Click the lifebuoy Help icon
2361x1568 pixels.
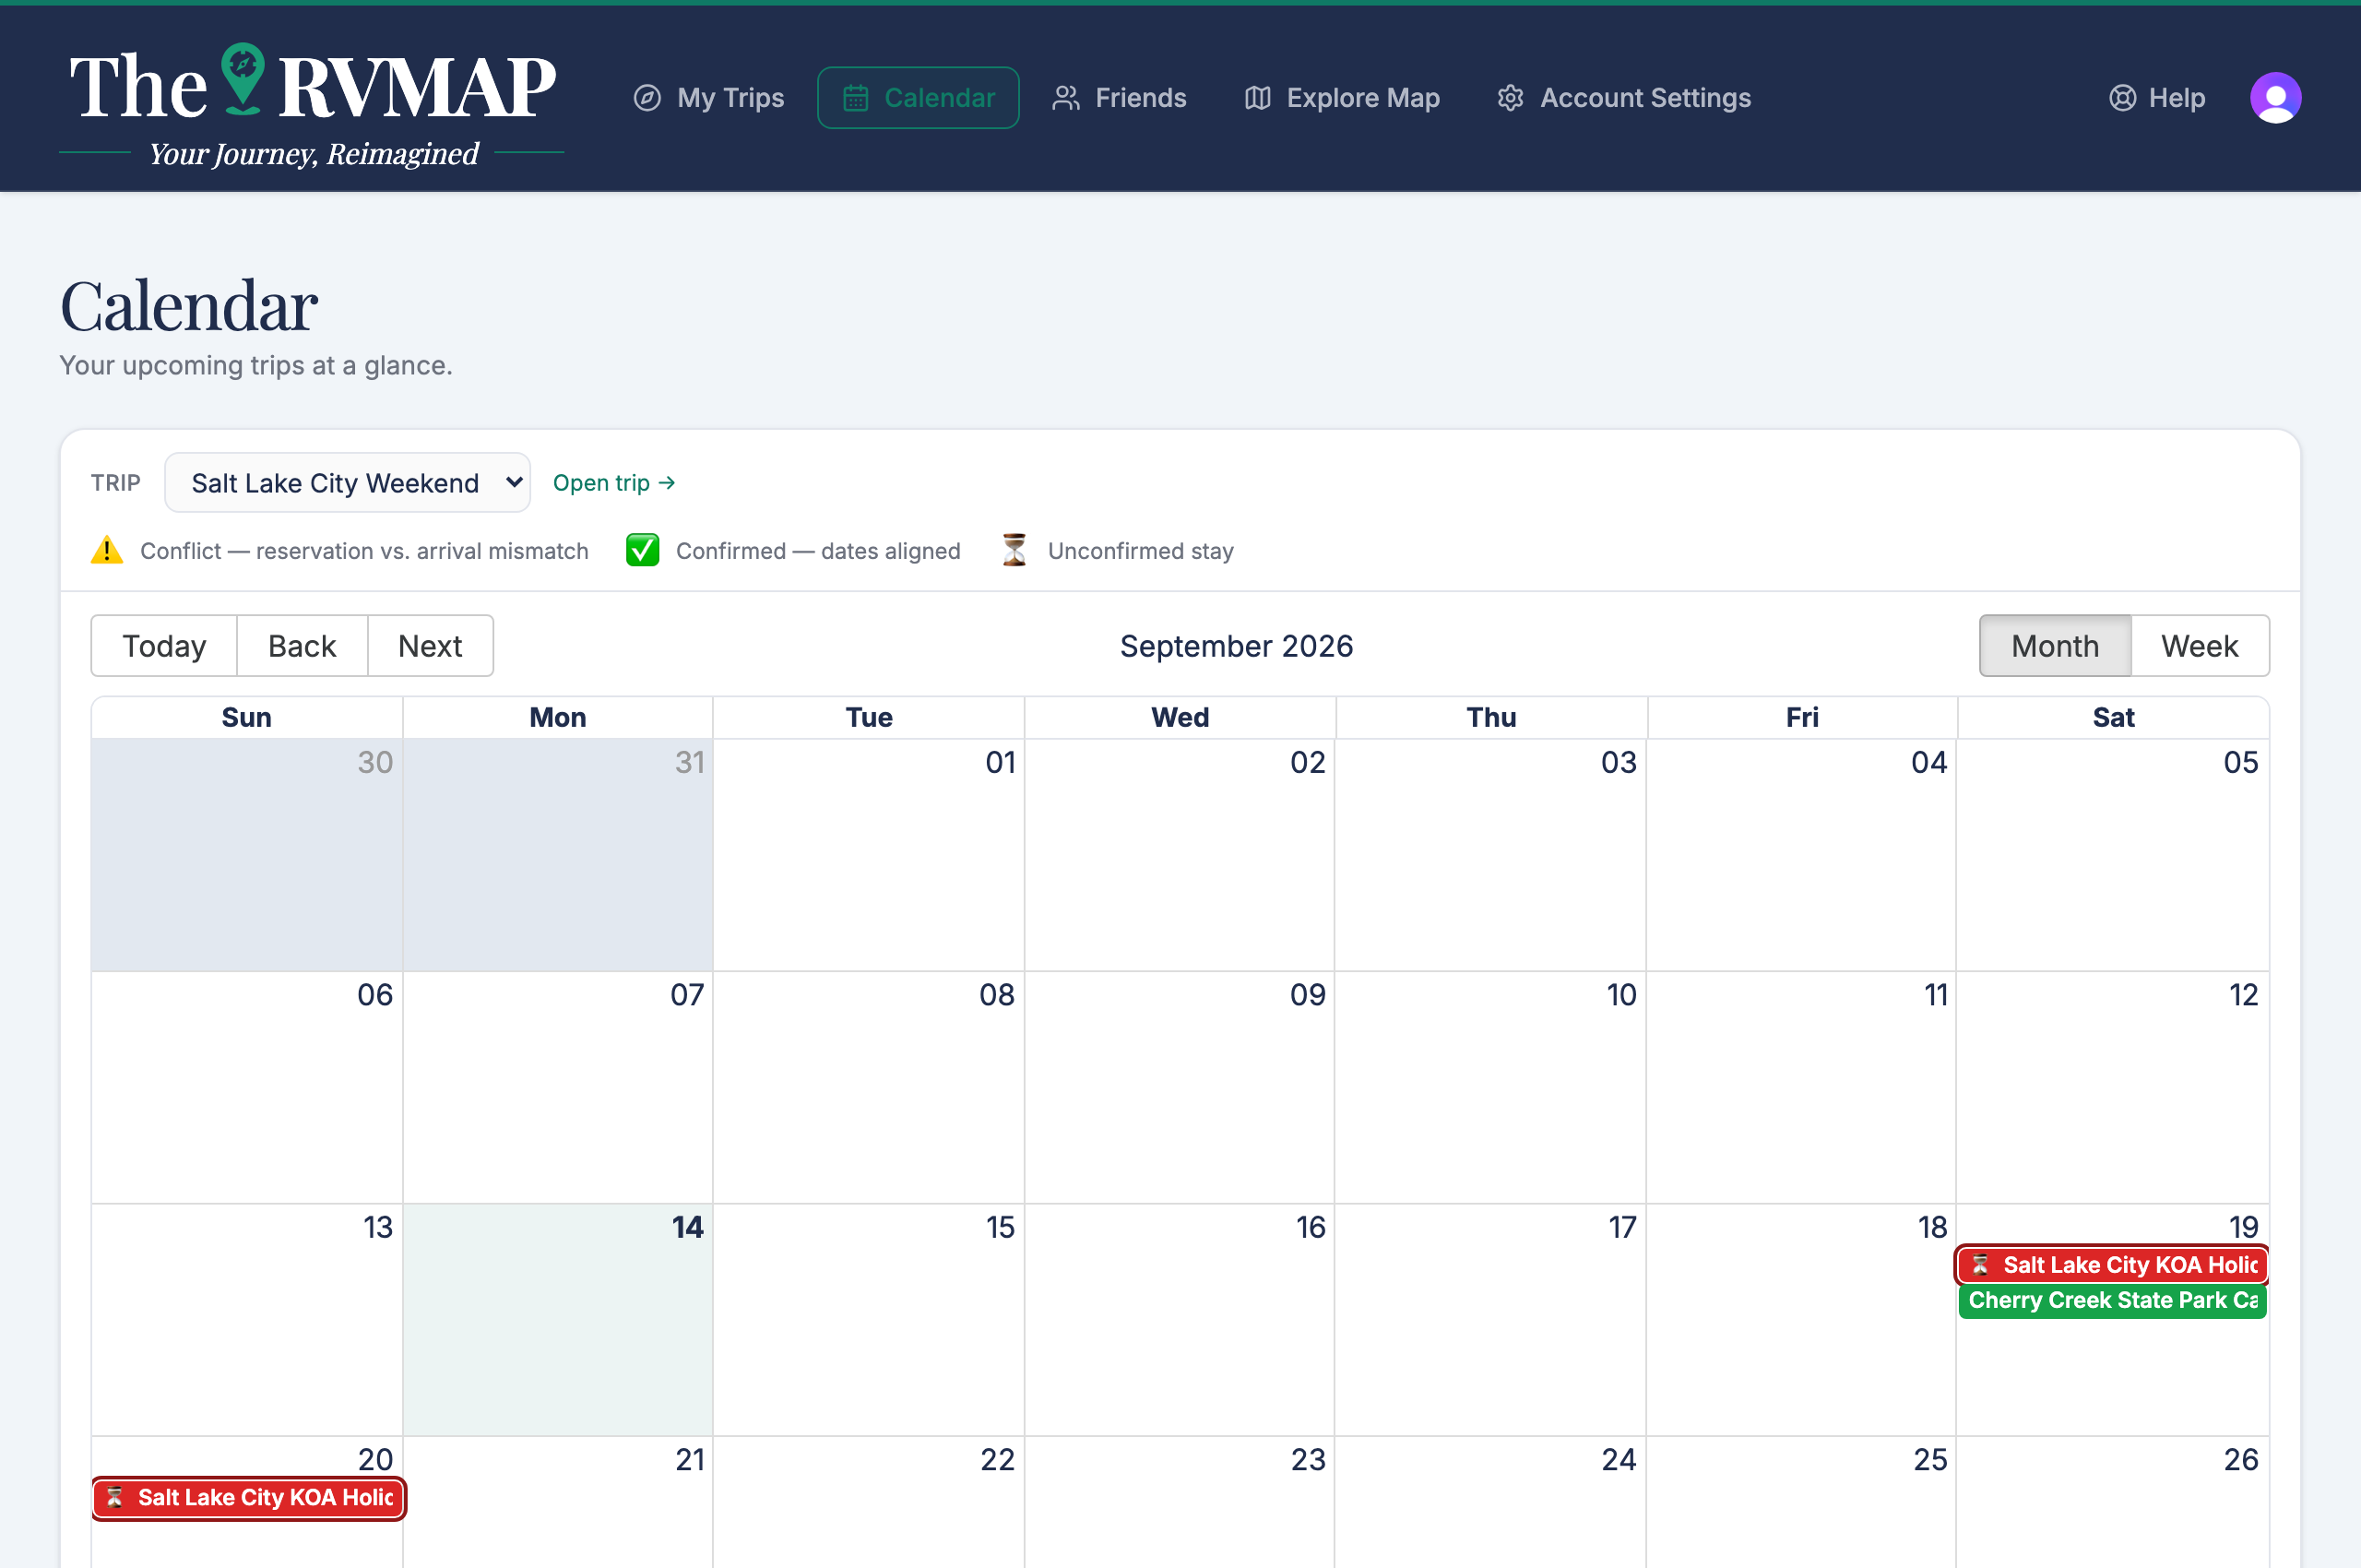pos(2122,98)
